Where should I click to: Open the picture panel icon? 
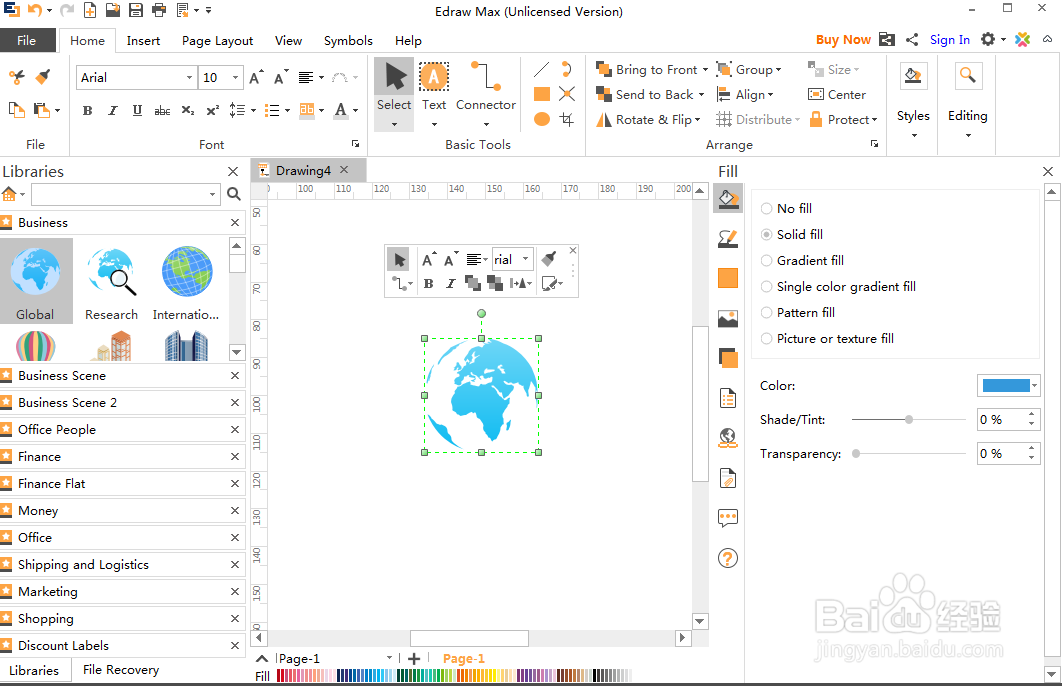click(x=728, y=318)
